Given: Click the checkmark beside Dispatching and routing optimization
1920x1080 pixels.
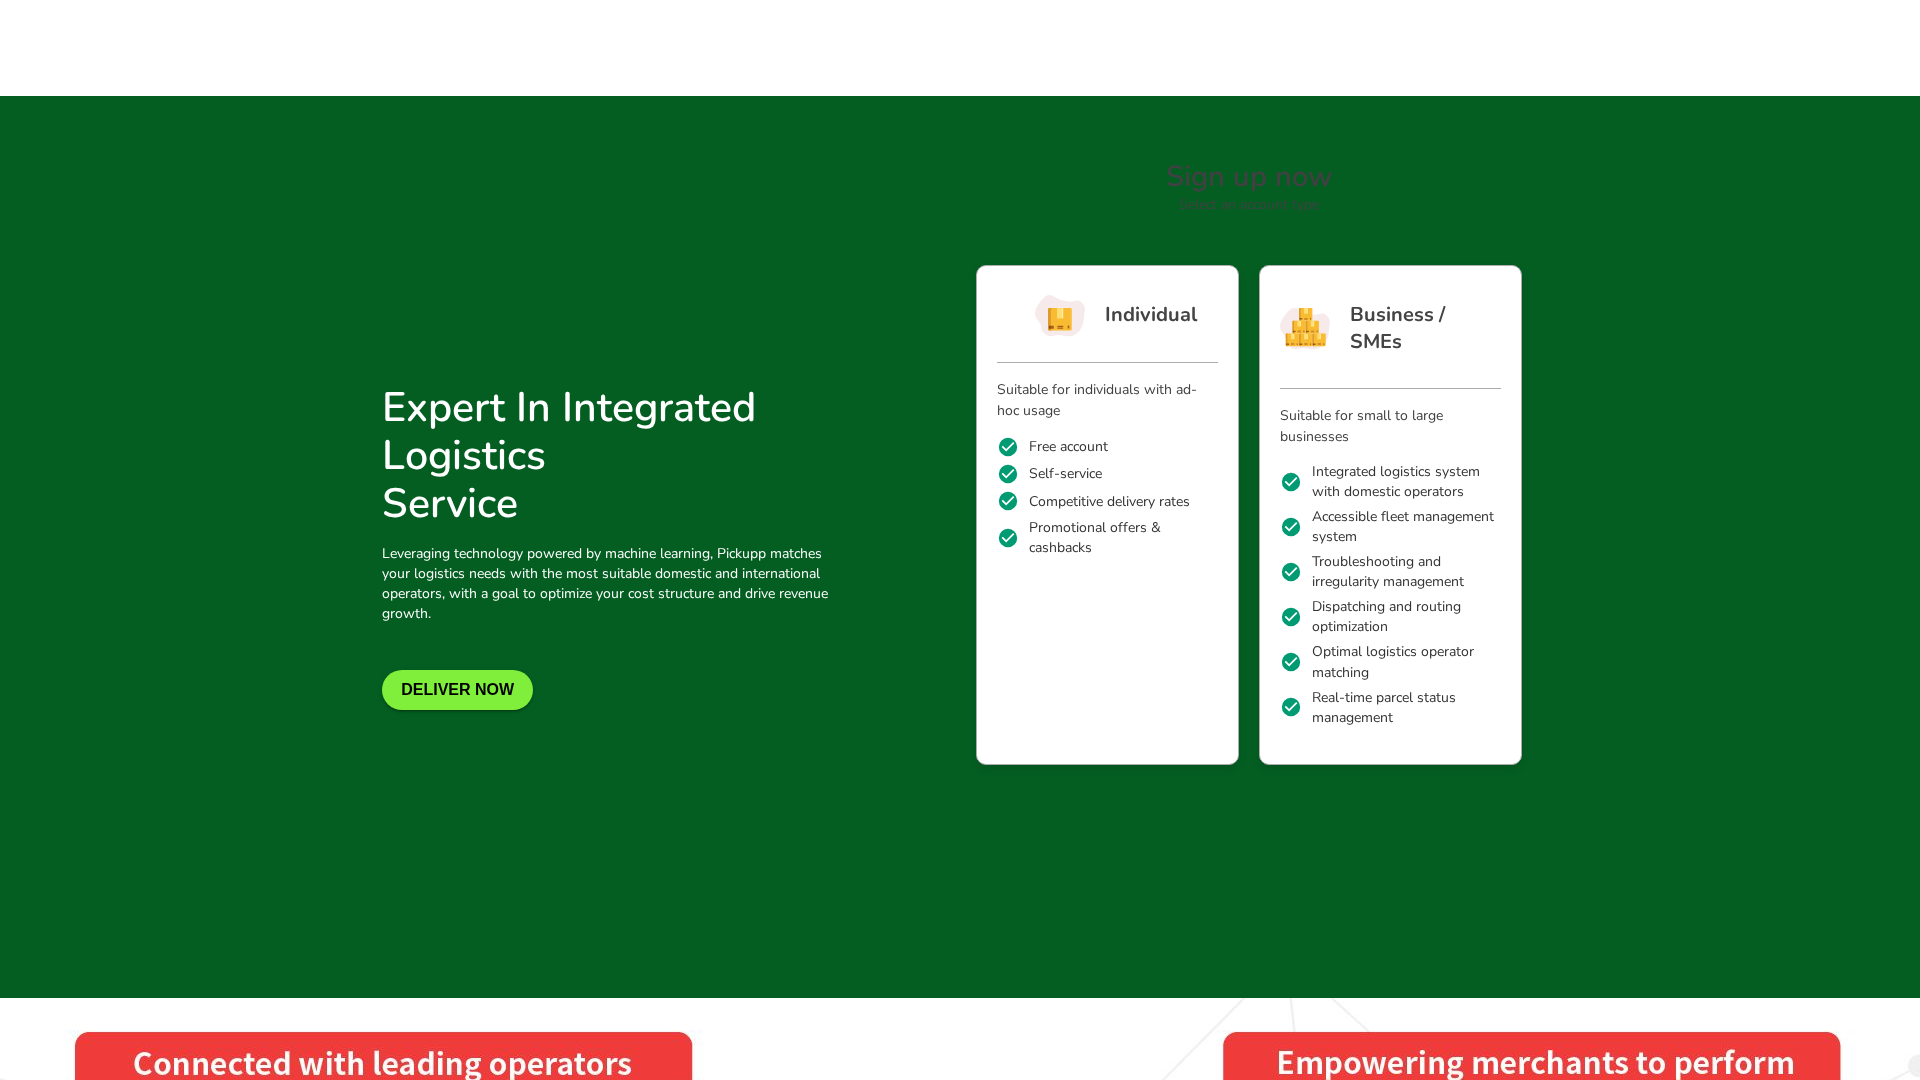Looking at the screenshot, I should click(1291, 617).
